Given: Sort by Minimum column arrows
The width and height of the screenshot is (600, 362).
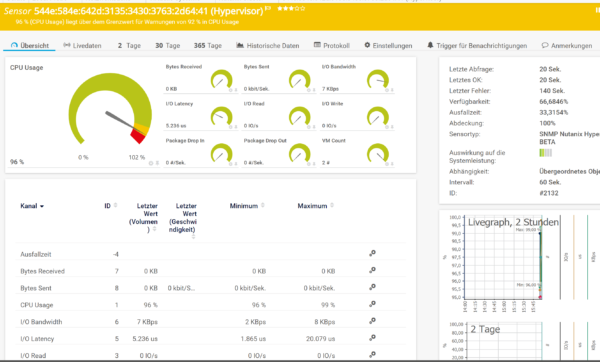Looking at the screenshot, I should point(263,205).
